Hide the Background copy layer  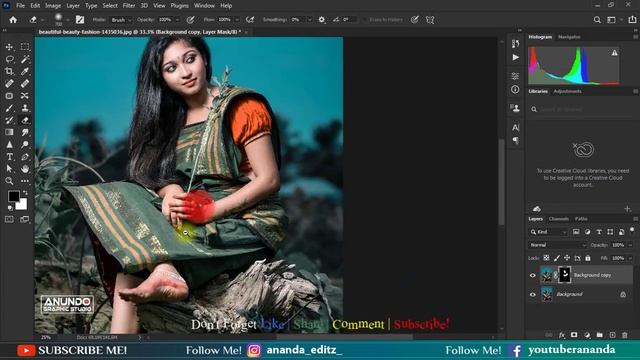pyautogui.click(x=533, y=275)
